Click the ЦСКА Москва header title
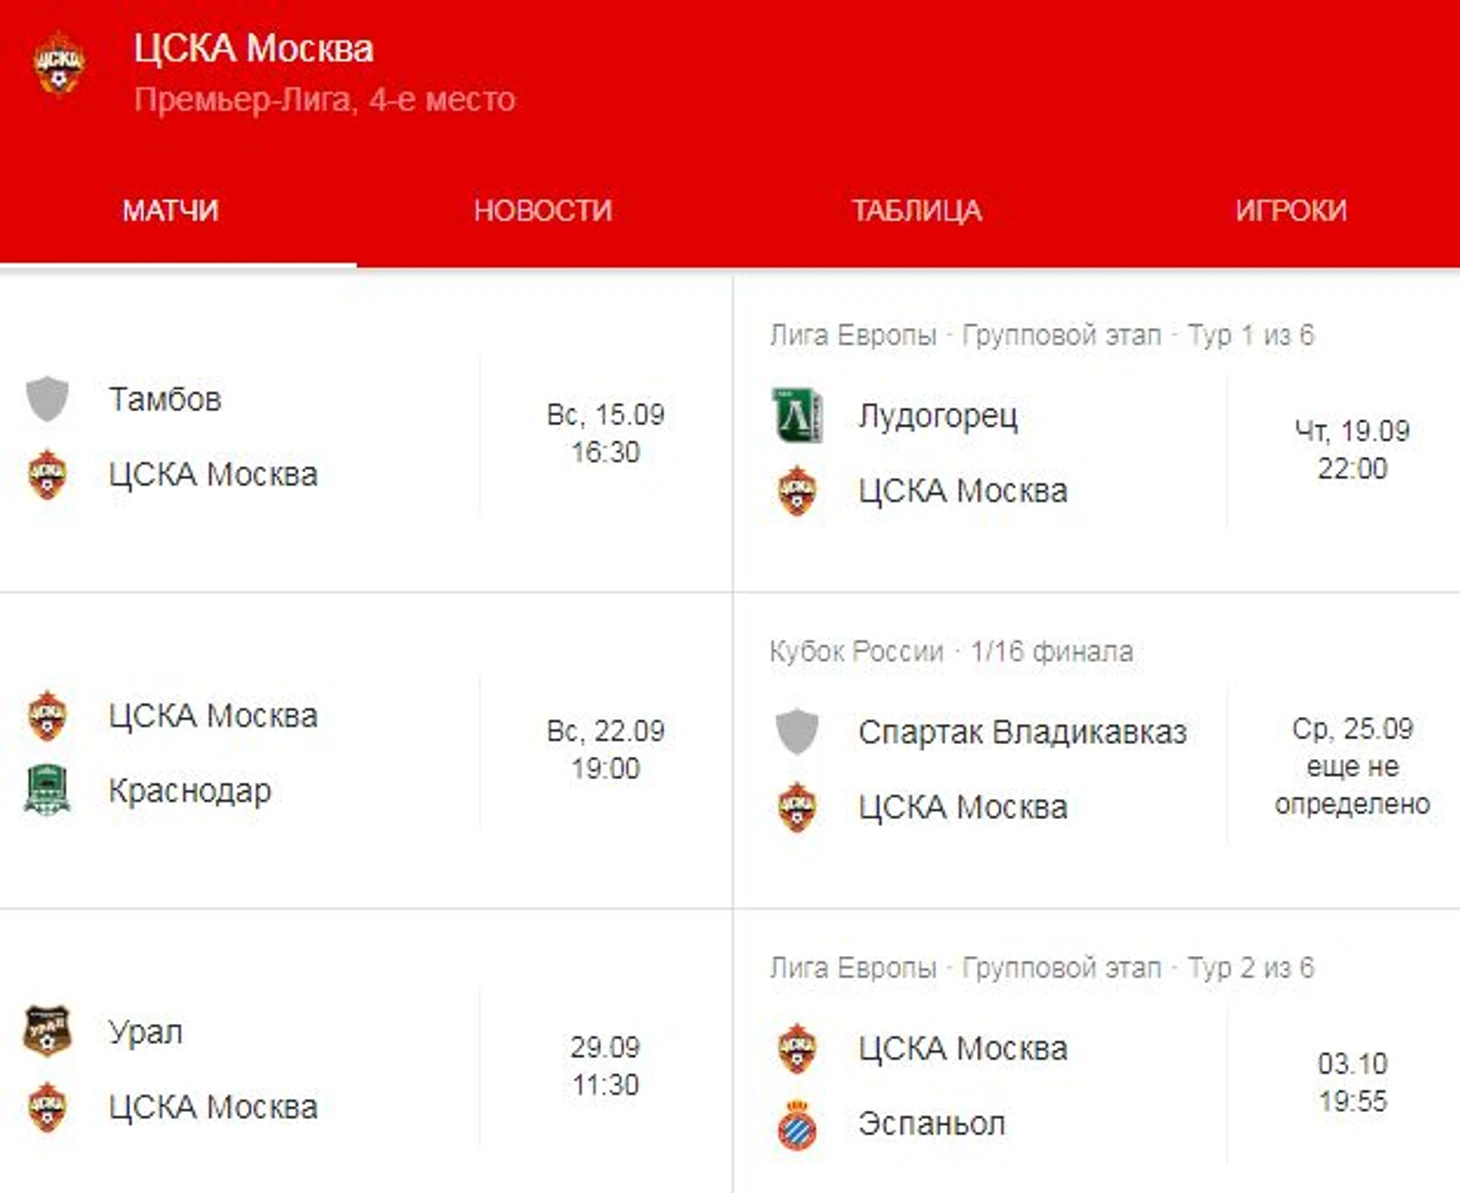Viewport: 1460px width, 1193px height. click(254, 48)
